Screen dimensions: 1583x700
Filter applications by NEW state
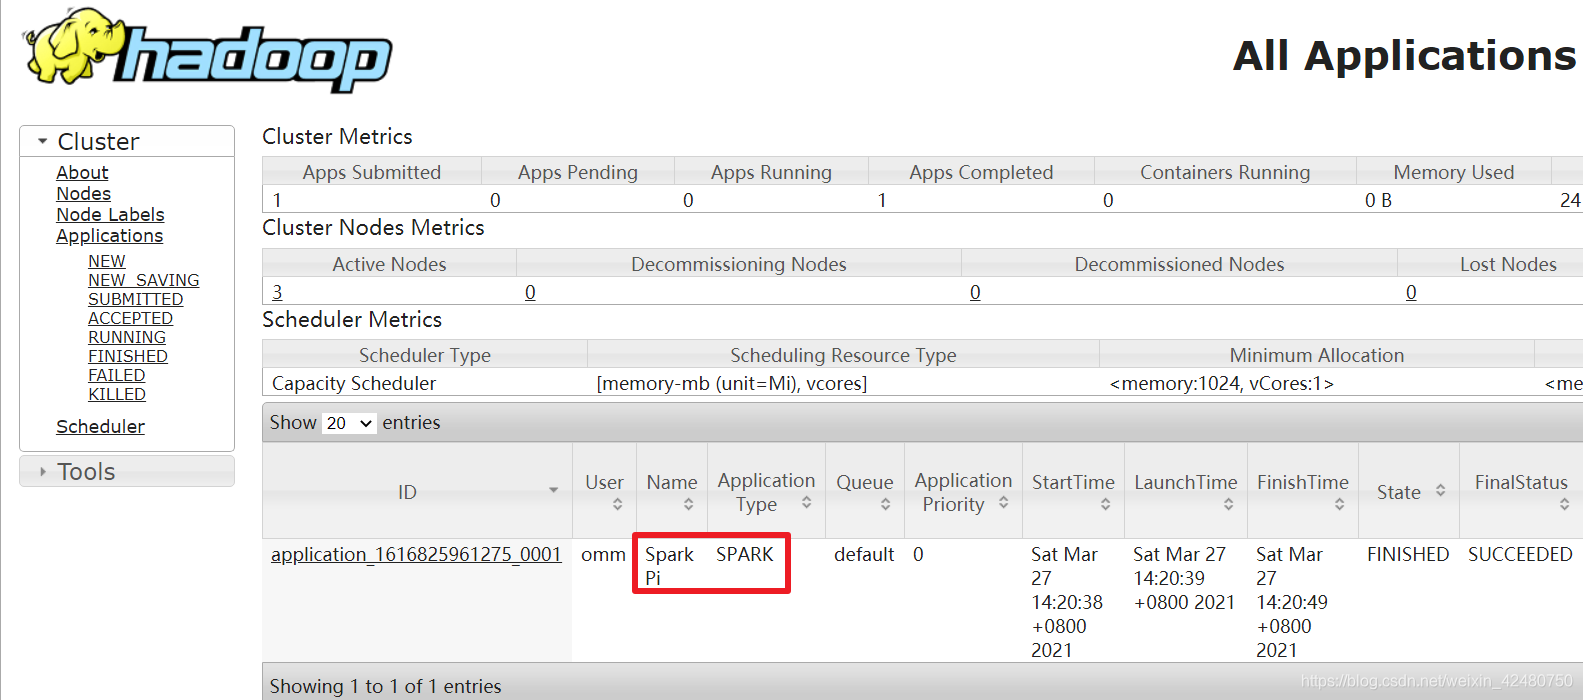point(106,261)
